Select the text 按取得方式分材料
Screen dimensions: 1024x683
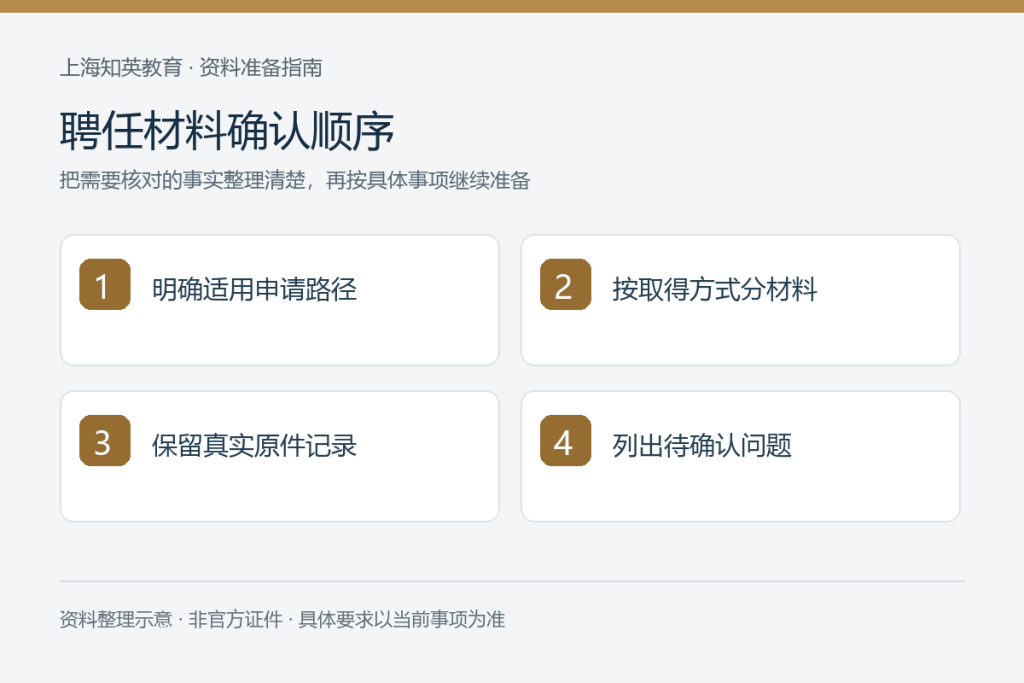[715, 289]
